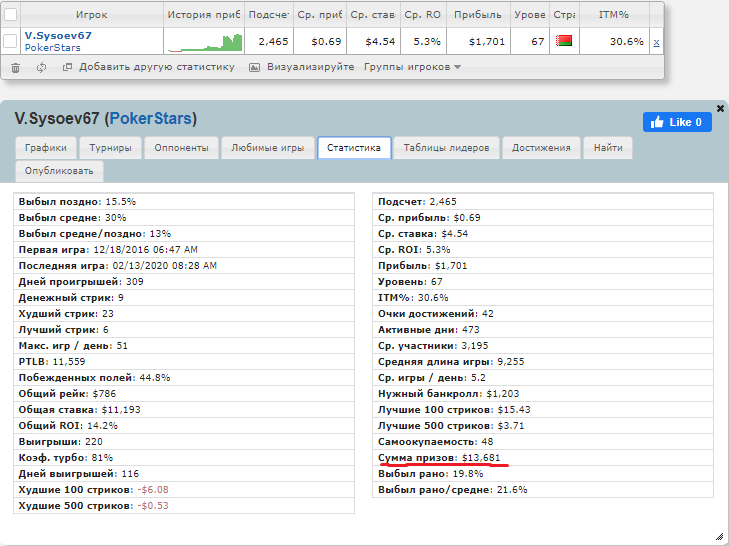
Task: Sort by Игрок column header
Action: point(92,14)
